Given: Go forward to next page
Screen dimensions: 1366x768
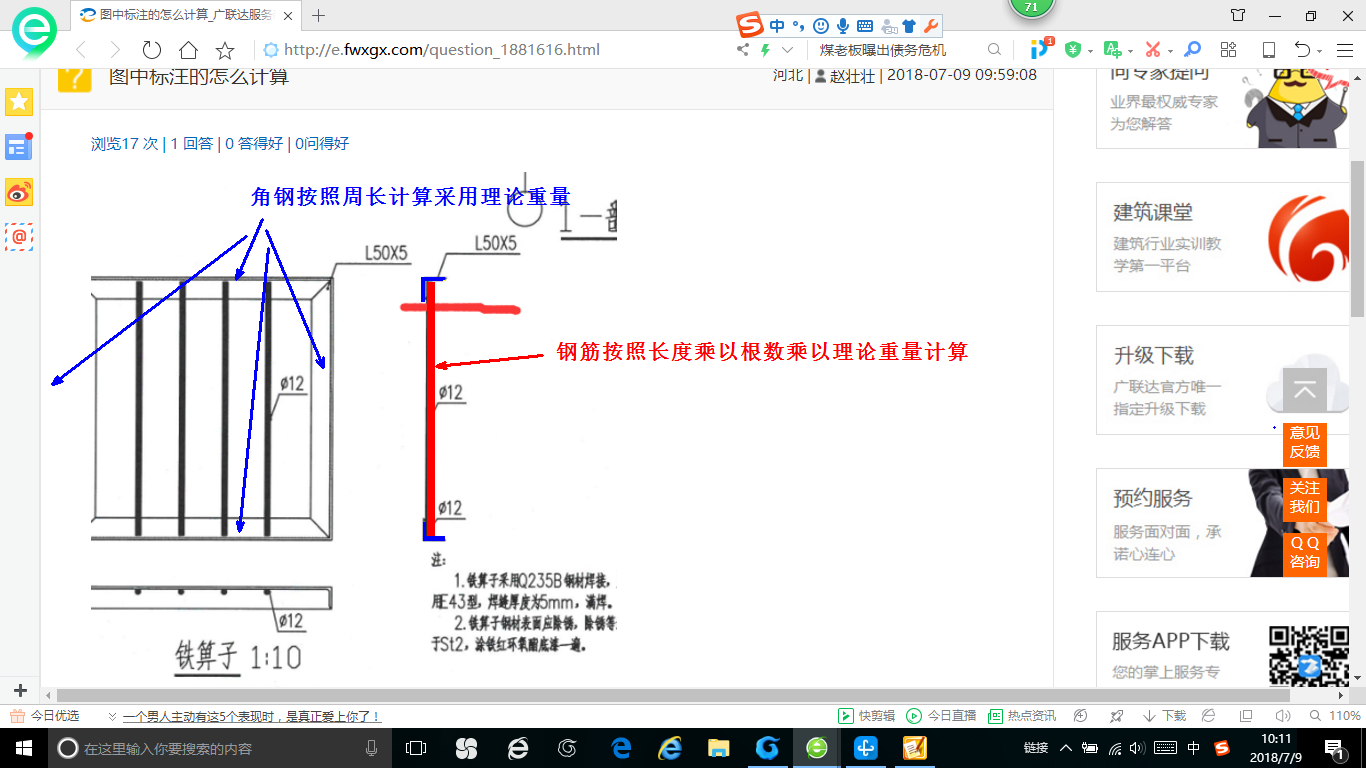Looking at the screenshot, I should pos(115,50).
